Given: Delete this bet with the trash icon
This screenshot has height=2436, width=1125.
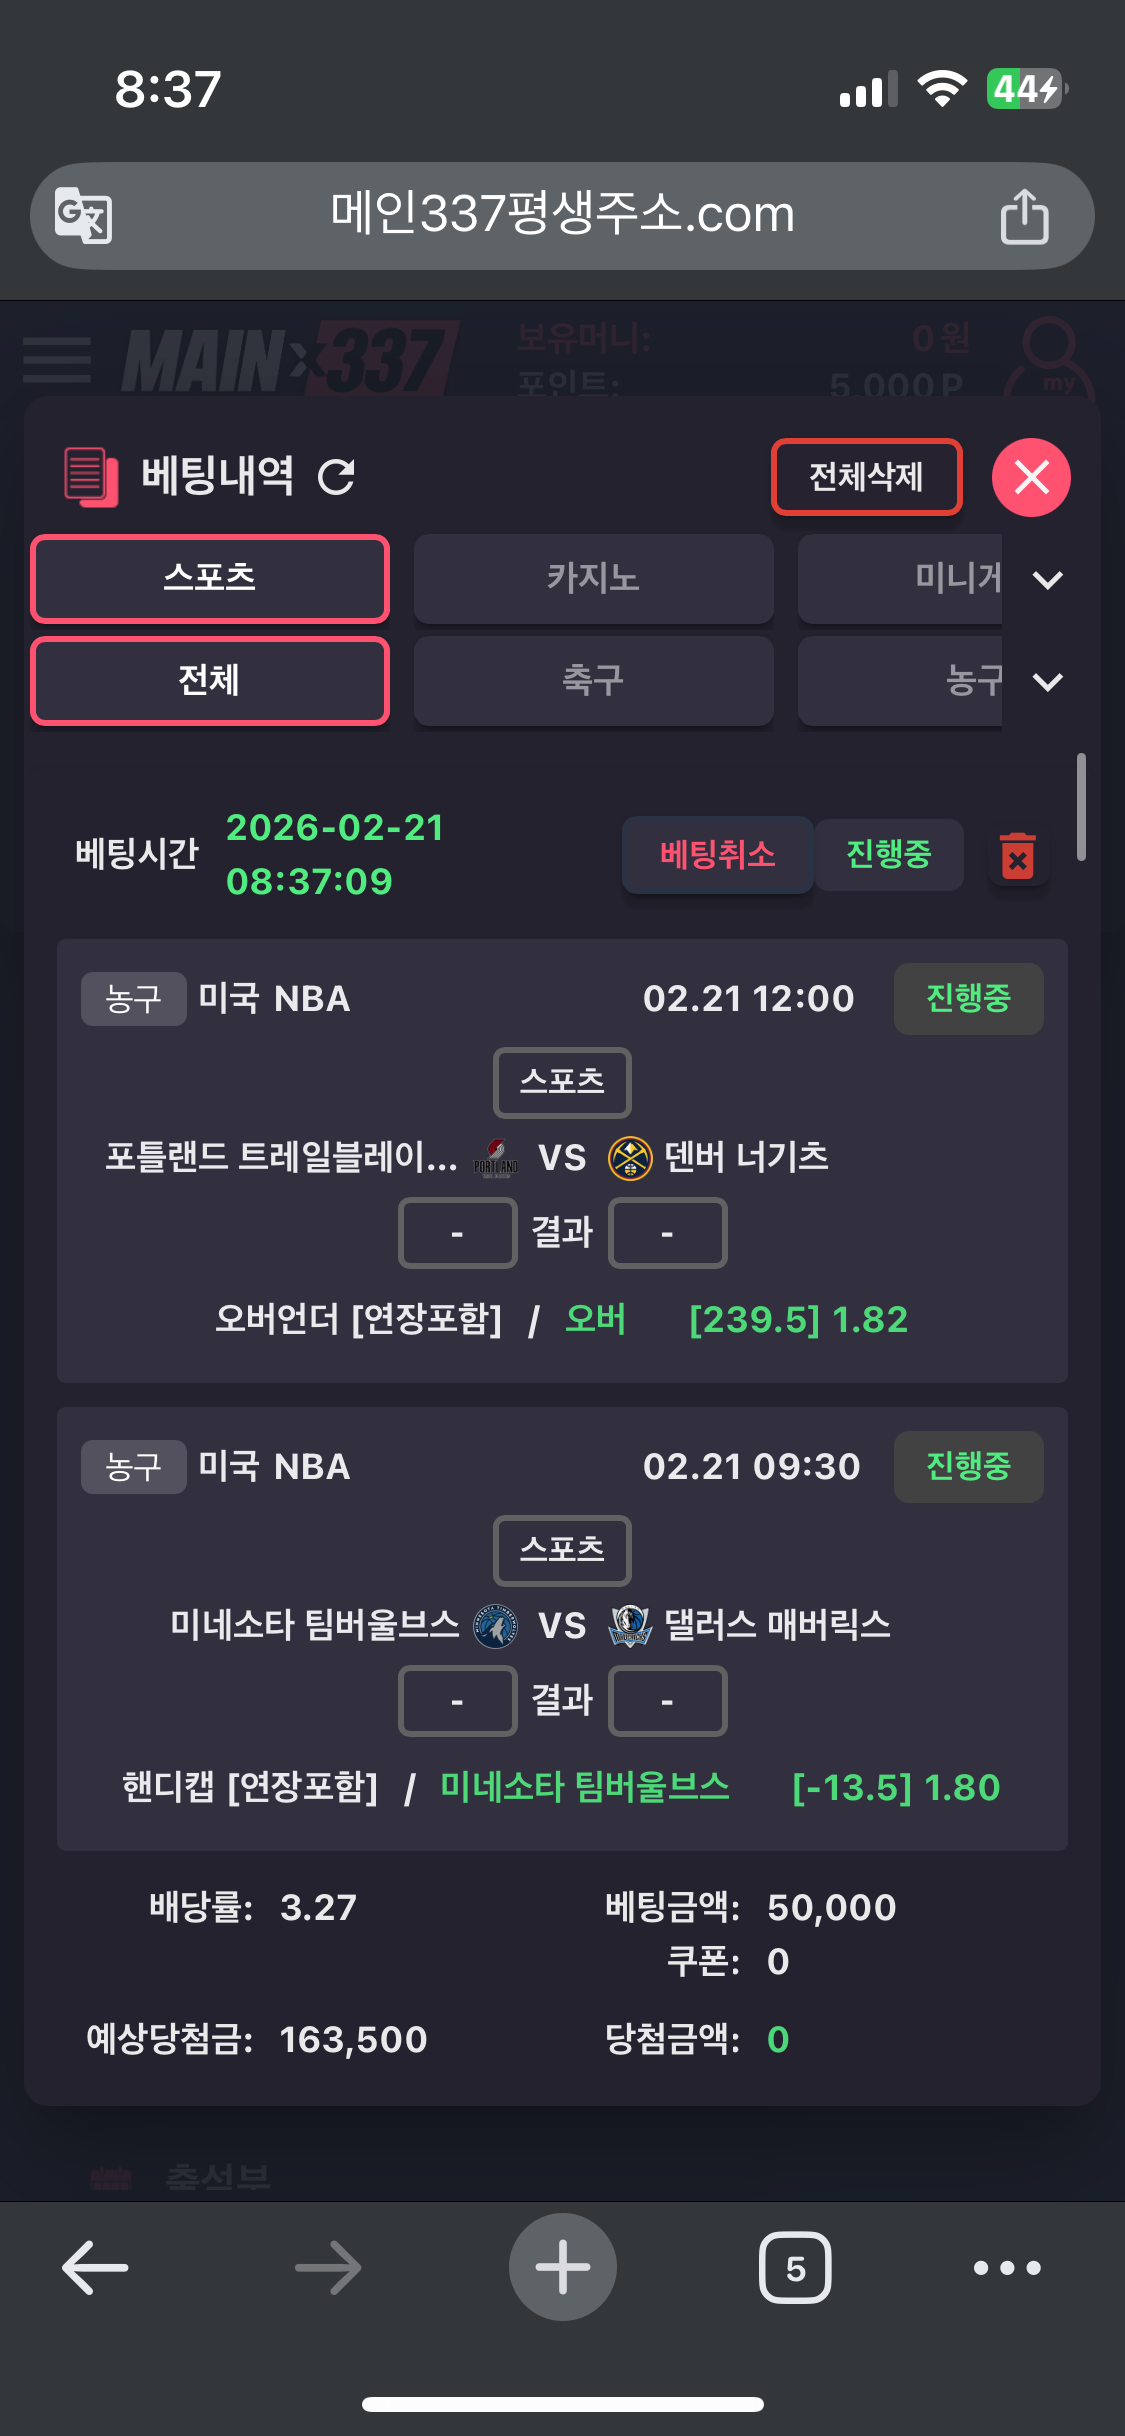Looking at the screenshot, I should click(1018, 857).
